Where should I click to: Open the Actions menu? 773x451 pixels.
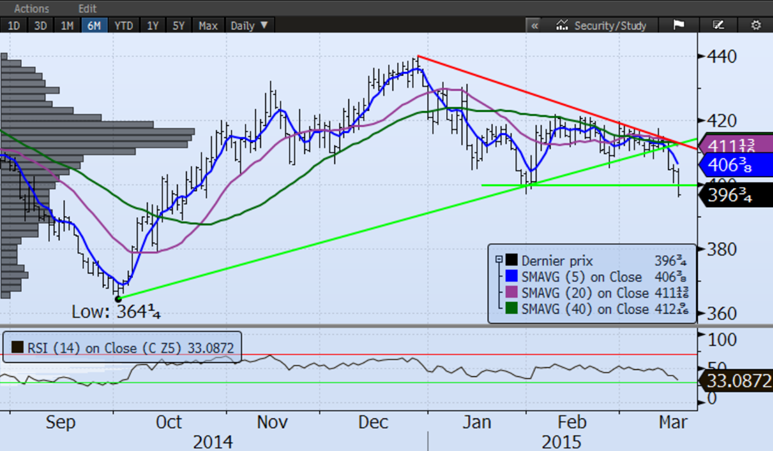(31, 8)
